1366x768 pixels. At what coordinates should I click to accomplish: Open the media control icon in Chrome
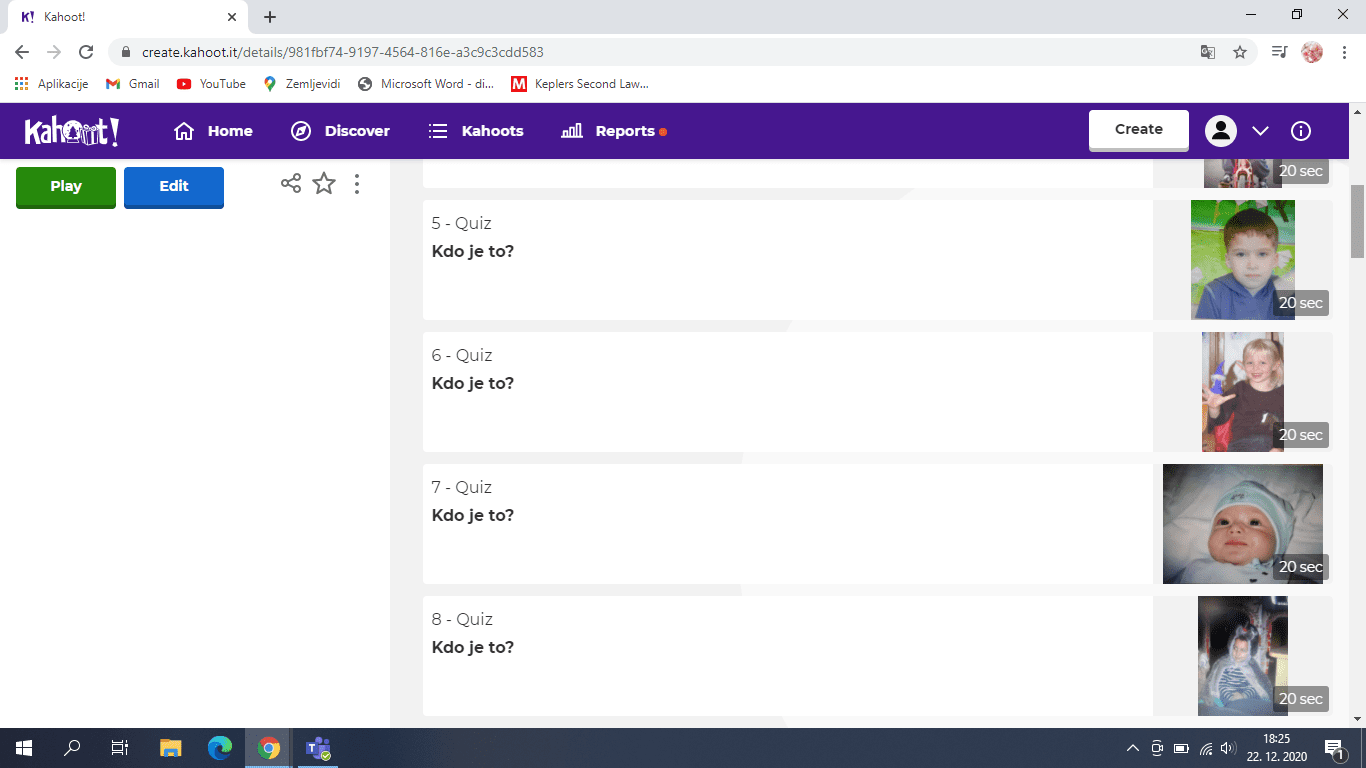[x=1279, y=52]
